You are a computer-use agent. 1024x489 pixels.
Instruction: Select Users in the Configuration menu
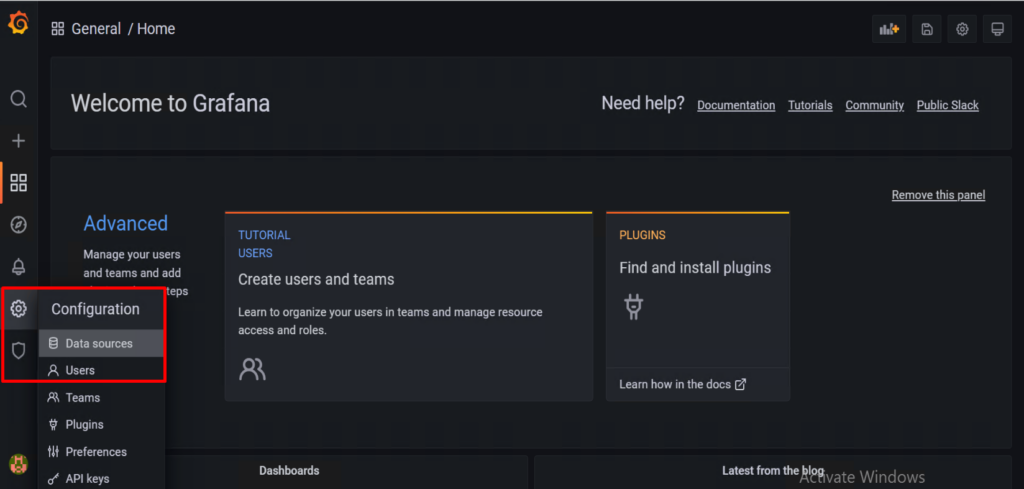pyautogui.click(x=80, y=371)
